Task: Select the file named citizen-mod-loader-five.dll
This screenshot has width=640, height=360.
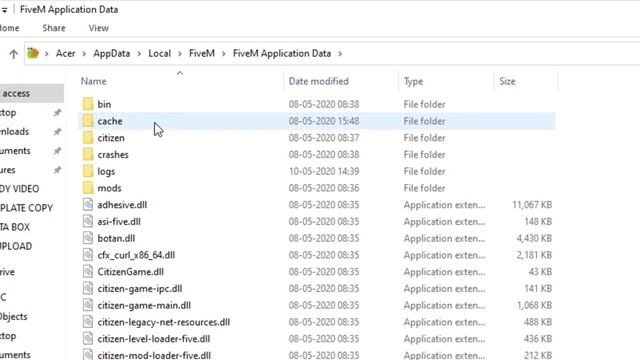Action: pyautogui.click(x=154, y=355)
